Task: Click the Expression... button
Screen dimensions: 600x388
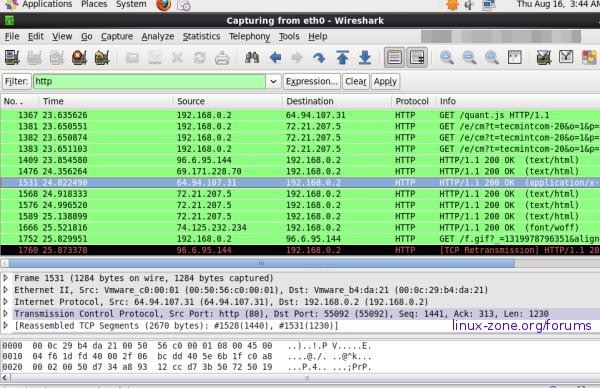Action: pos(311,82)
